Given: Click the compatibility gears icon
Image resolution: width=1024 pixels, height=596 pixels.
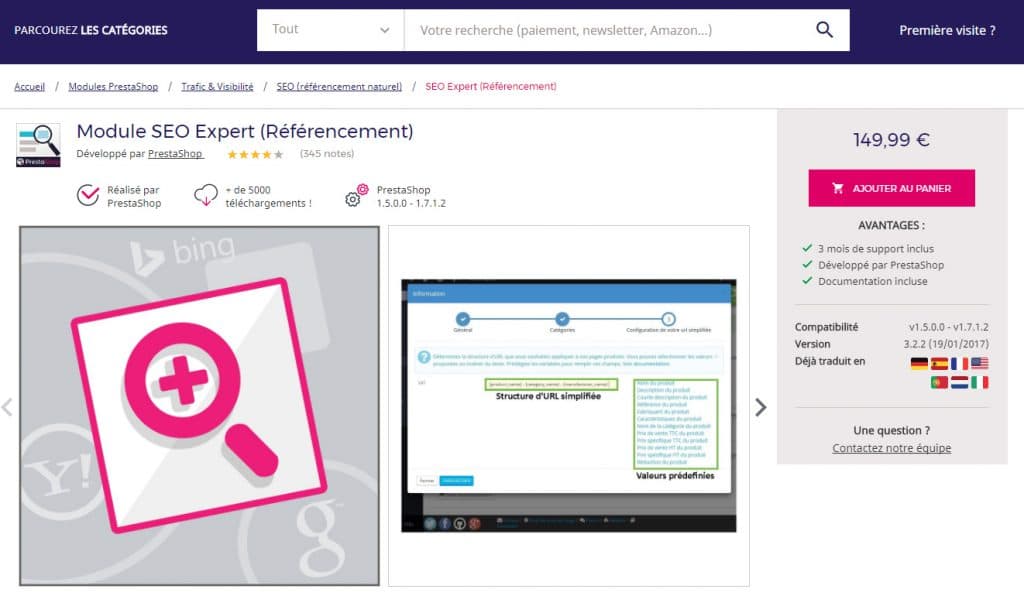Looking at the screenshot, I should 357,195.
